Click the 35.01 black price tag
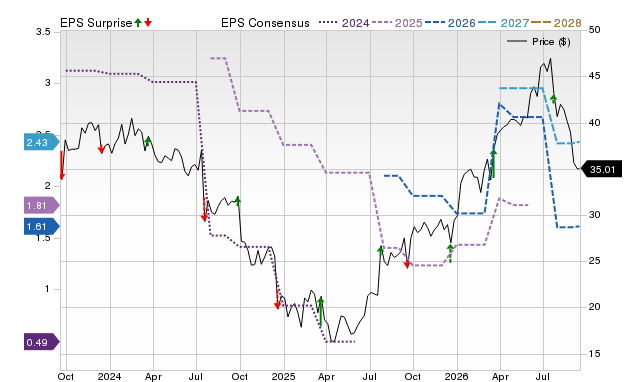640x382 pixels. [601, 169]
